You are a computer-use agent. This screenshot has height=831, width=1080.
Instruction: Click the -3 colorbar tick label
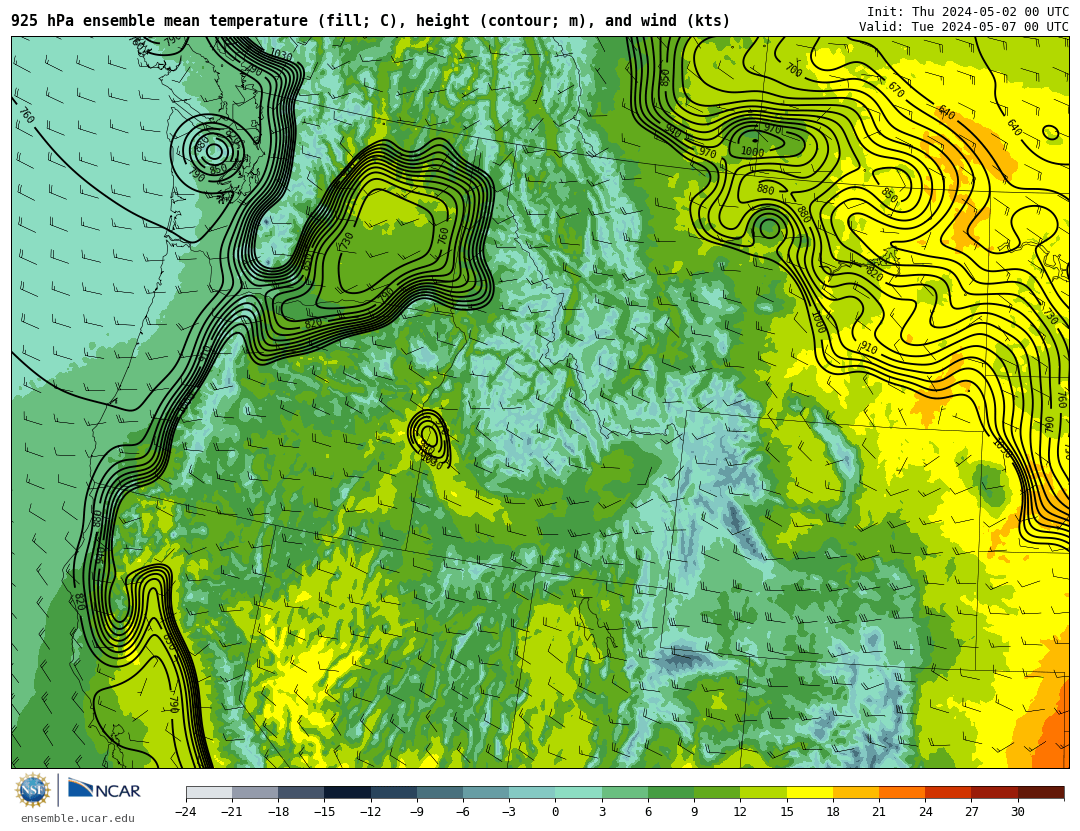pyautogui.click(x=509, y=812)
